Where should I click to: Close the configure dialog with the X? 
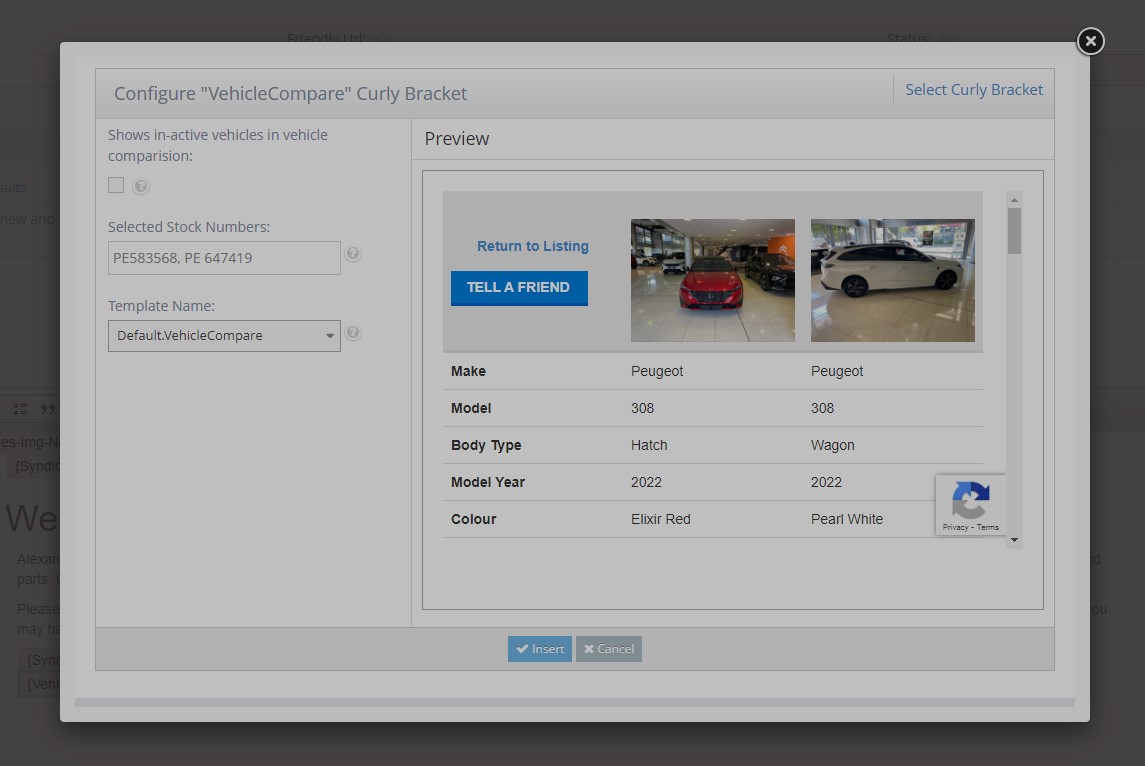(1089, 41)
